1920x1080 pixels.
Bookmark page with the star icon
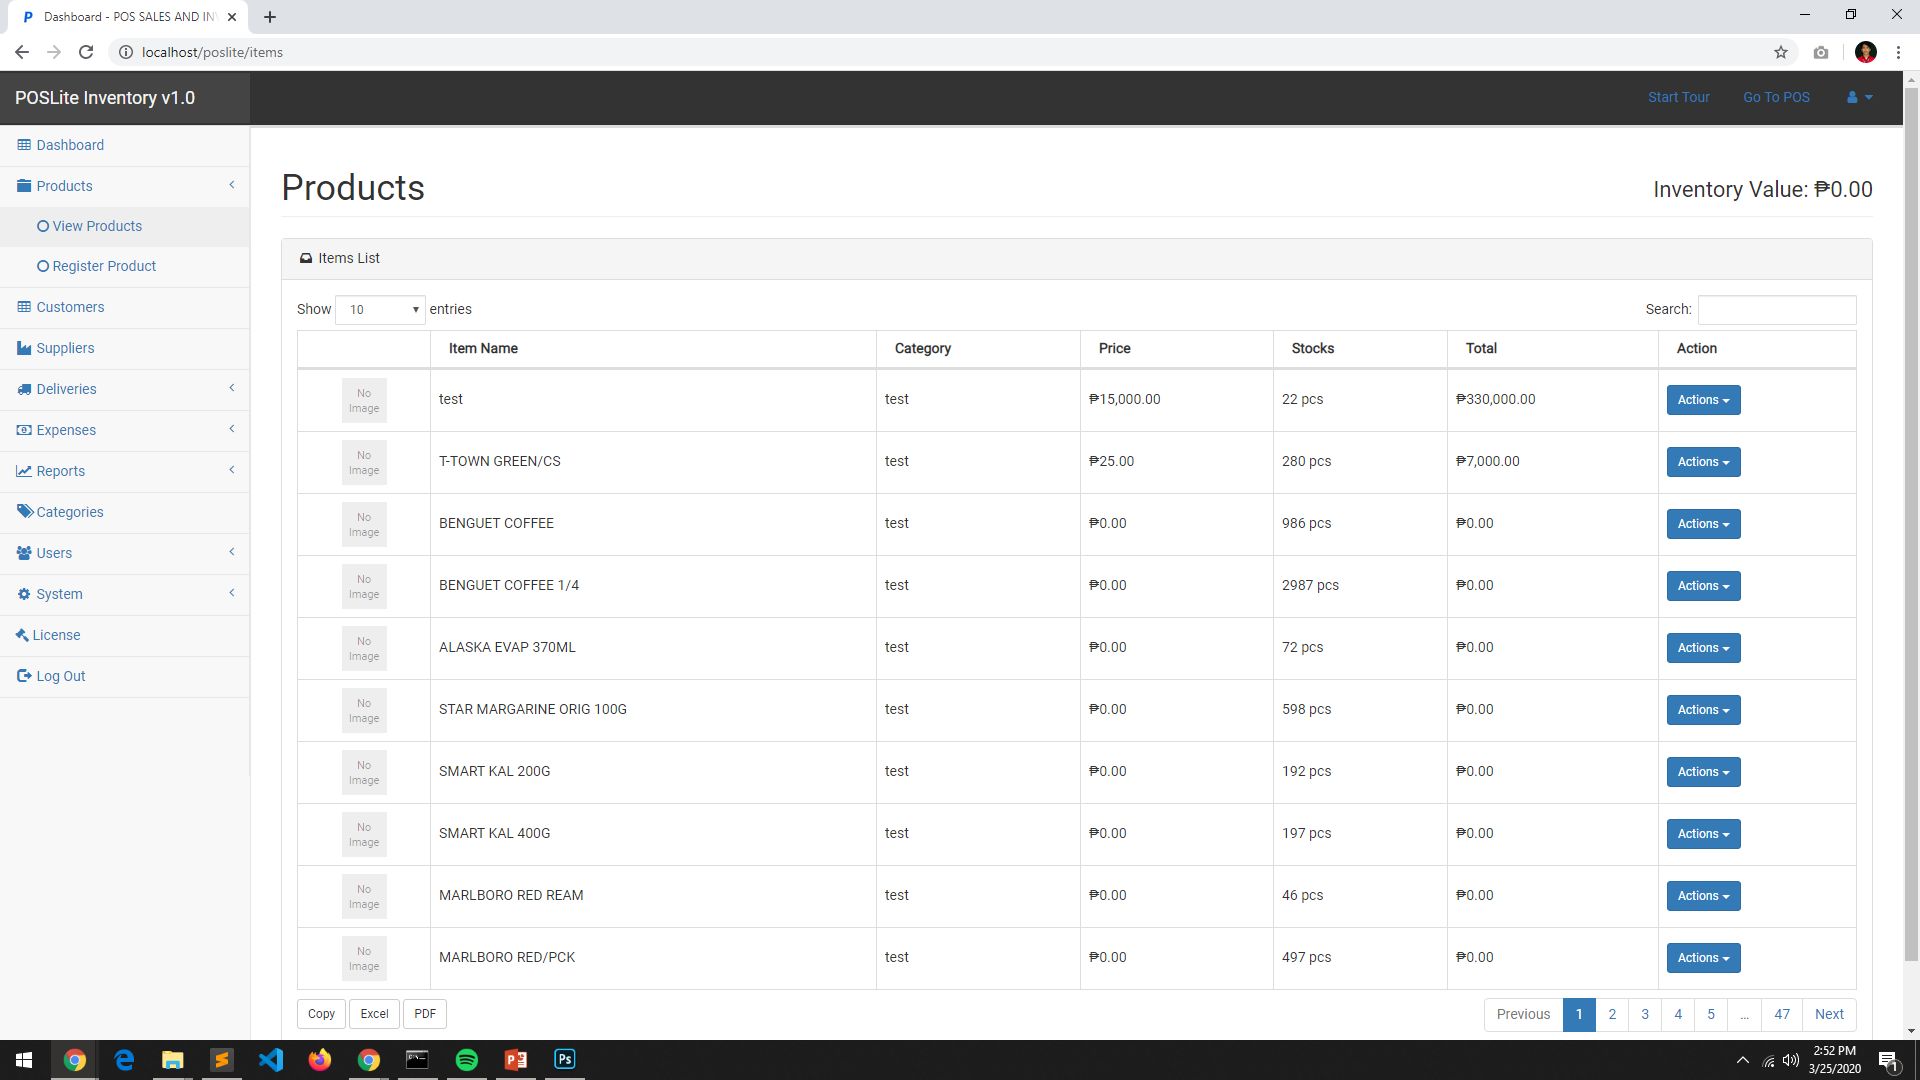tap(1781, 52)
